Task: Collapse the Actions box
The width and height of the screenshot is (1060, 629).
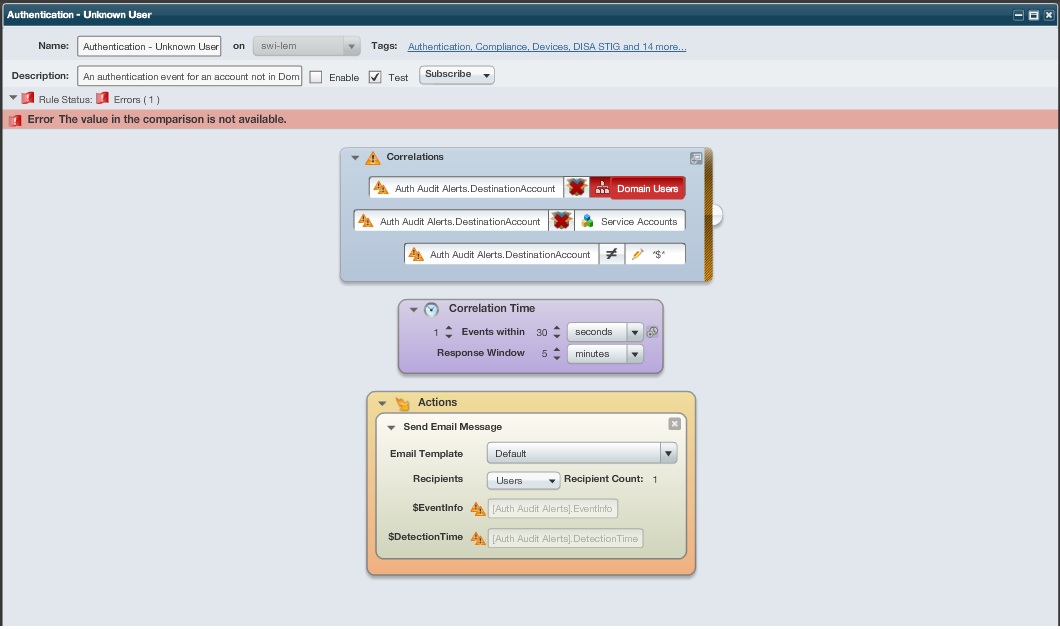Action: (382, 403)
